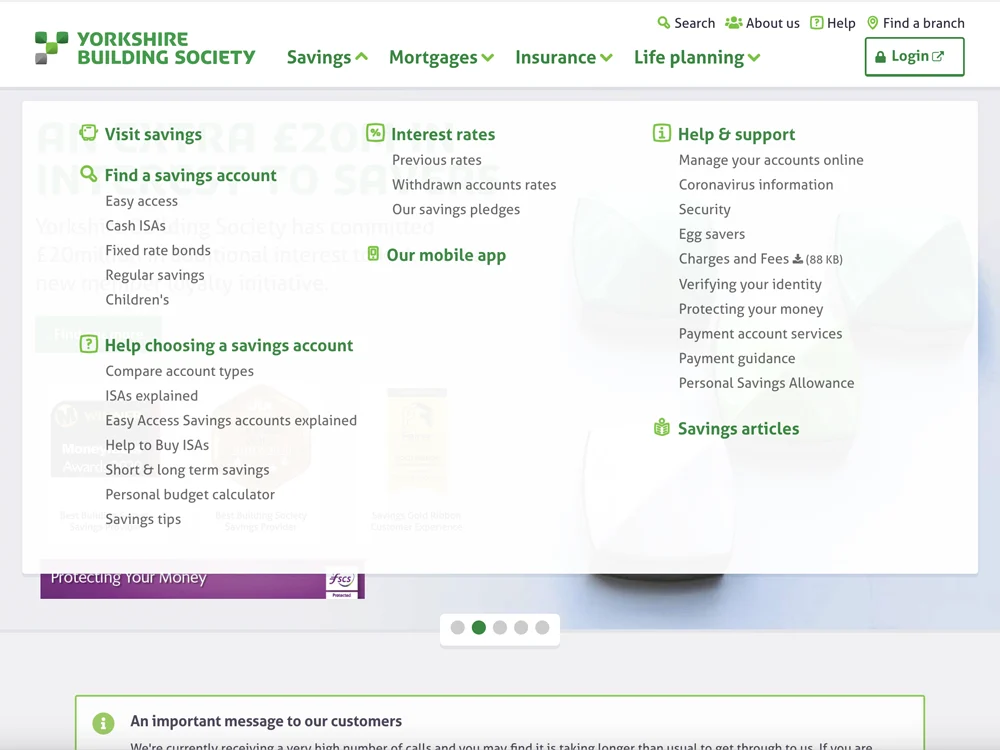Open Children's savings link

coord(137,300)
